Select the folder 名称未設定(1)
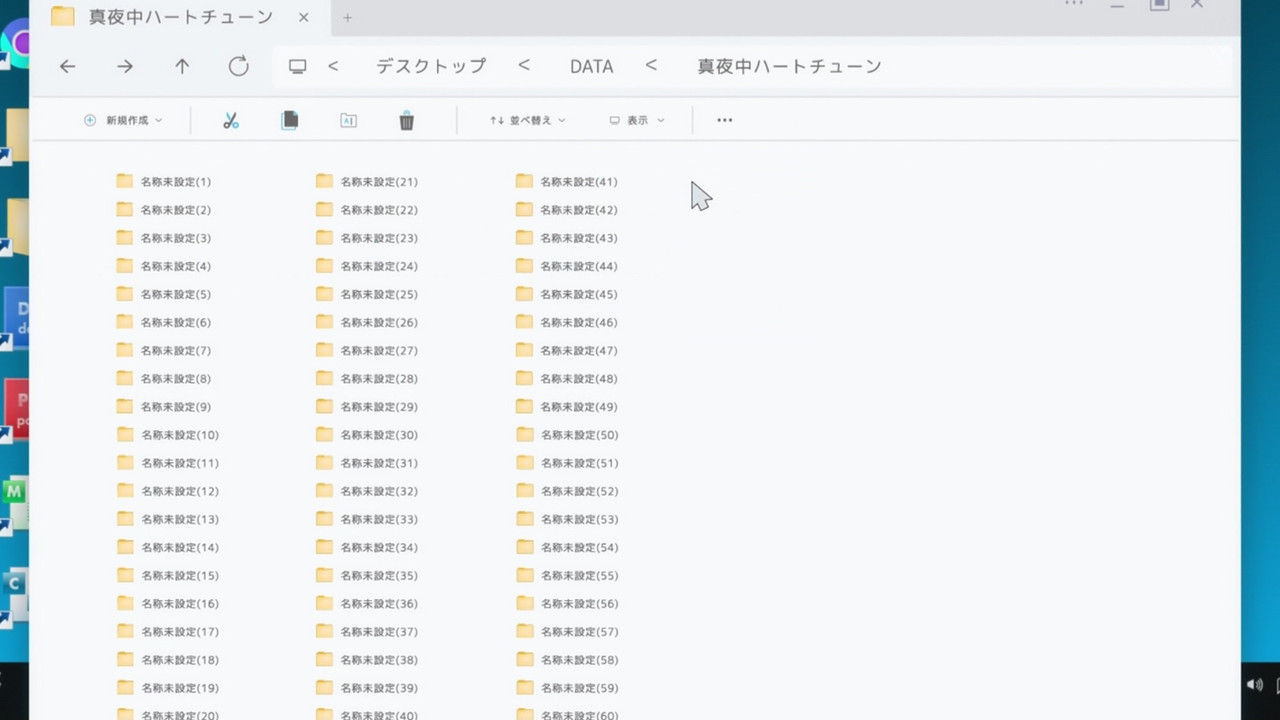The width and height of the screenshot is (1280, 720). click(x=174, y=182)
